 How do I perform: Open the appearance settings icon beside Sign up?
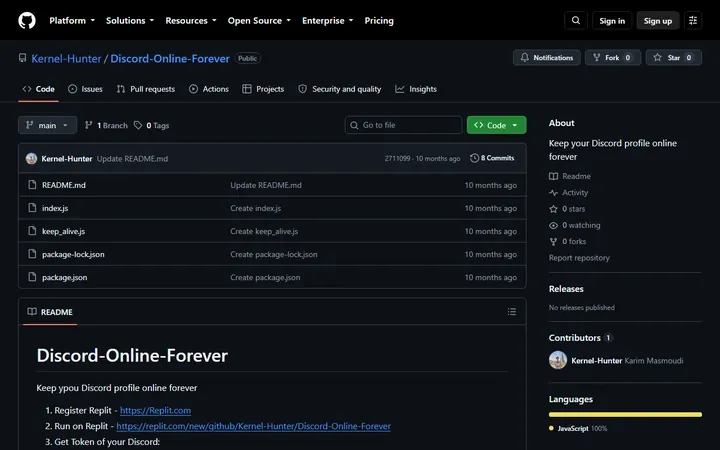pos(693,21)
